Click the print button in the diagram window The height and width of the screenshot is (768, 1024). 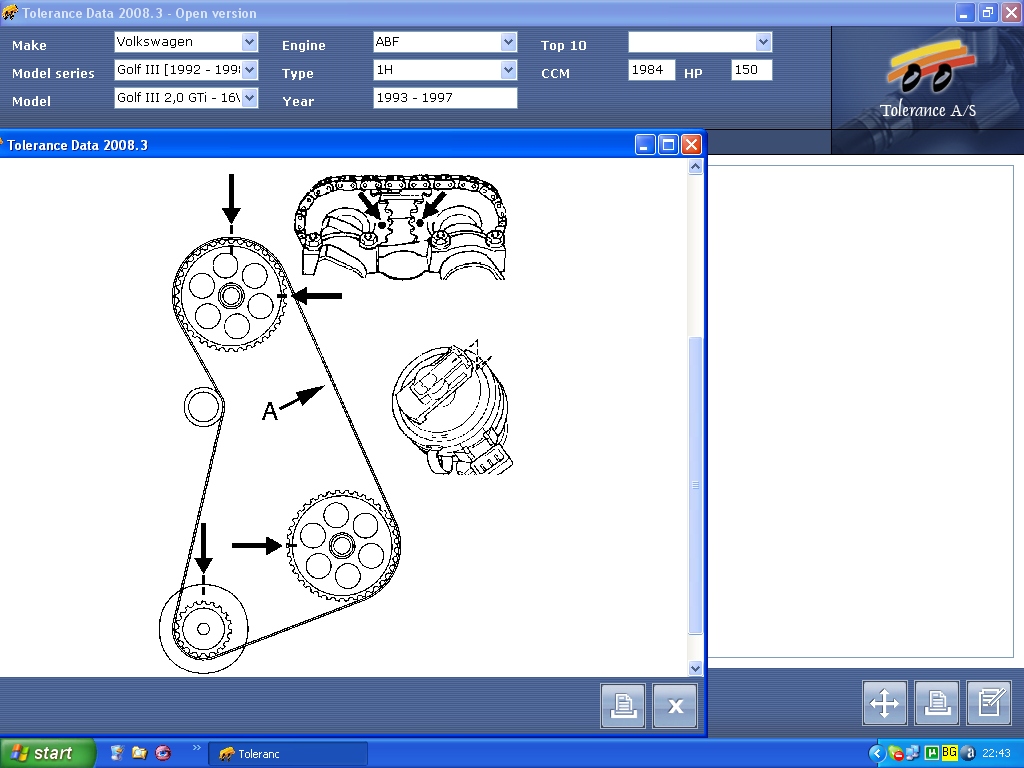(623, 706)
